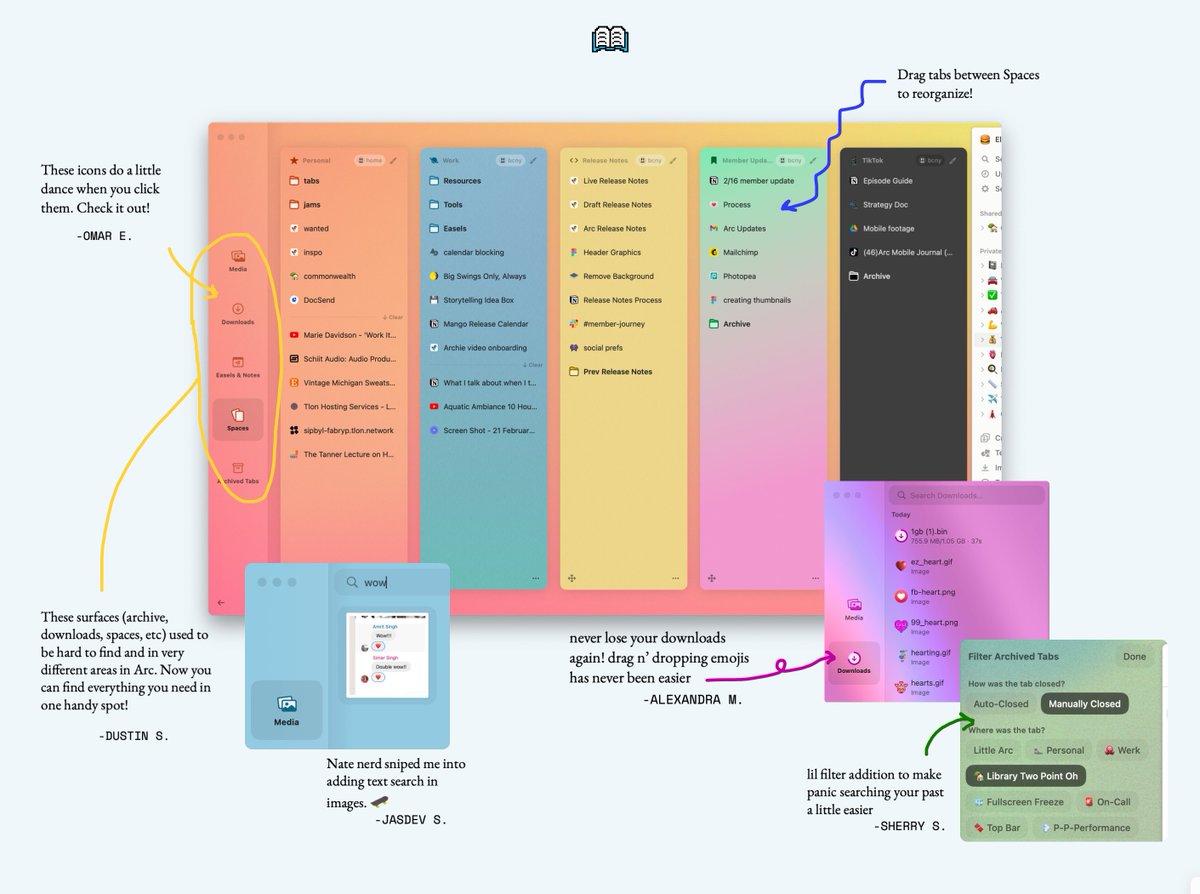Open Downloads in the main Library sidebar
Image resolution: width=1200 pixels, height=894 pixels.
click(x=238, y=314)
